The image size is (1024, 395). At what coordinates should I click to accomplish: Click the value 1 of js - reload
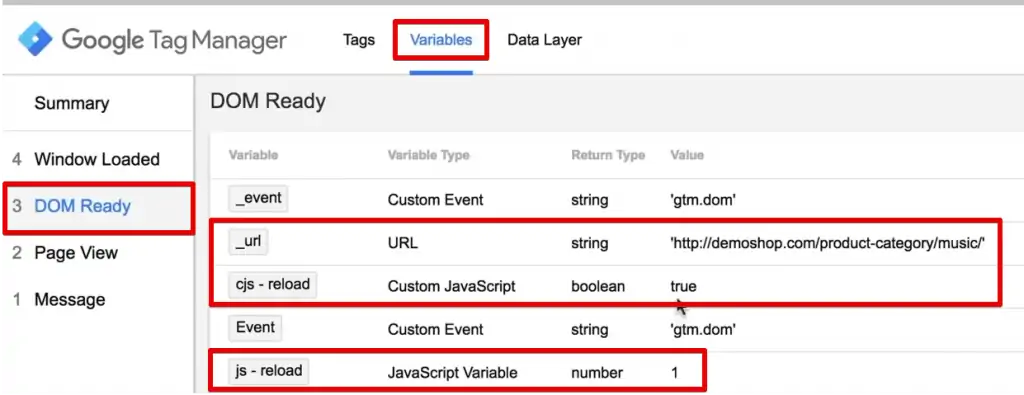(675, 373)
